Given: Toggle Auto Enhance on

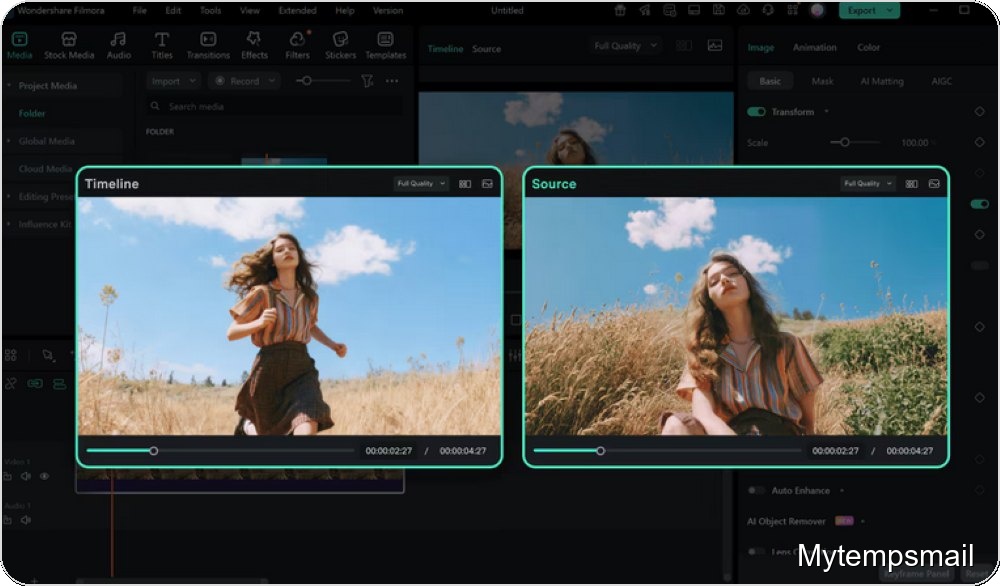Looking at the screenshot, I should pos(756,490).
